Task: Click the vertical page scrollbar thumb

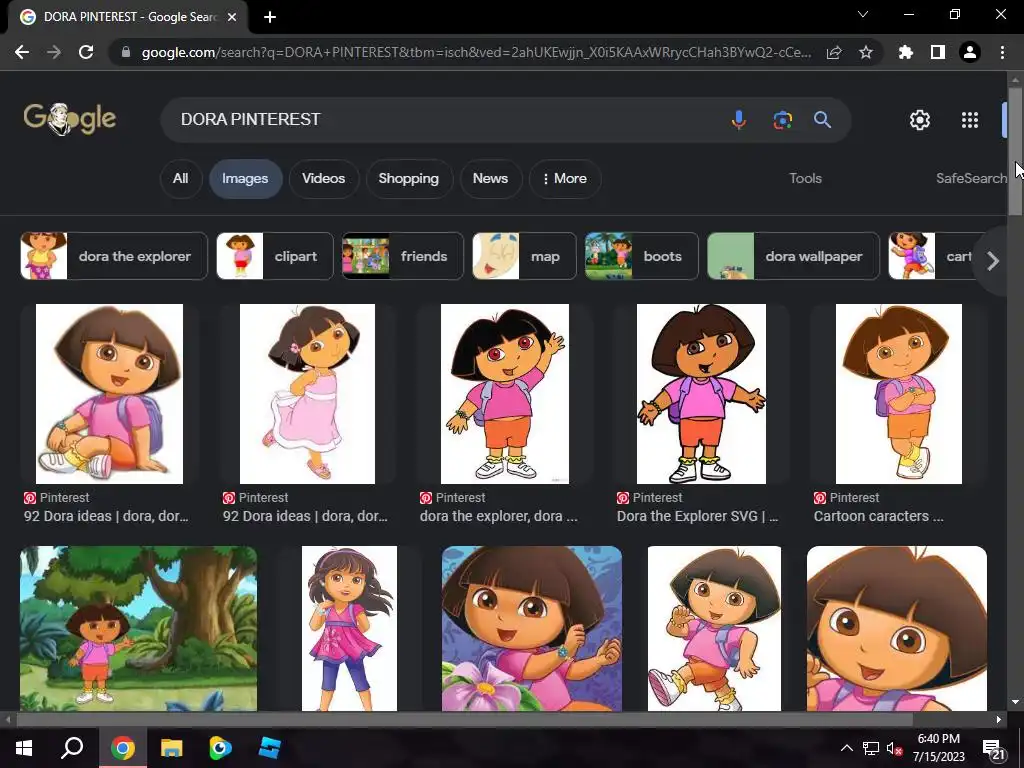Action: tap(1015, 150)
